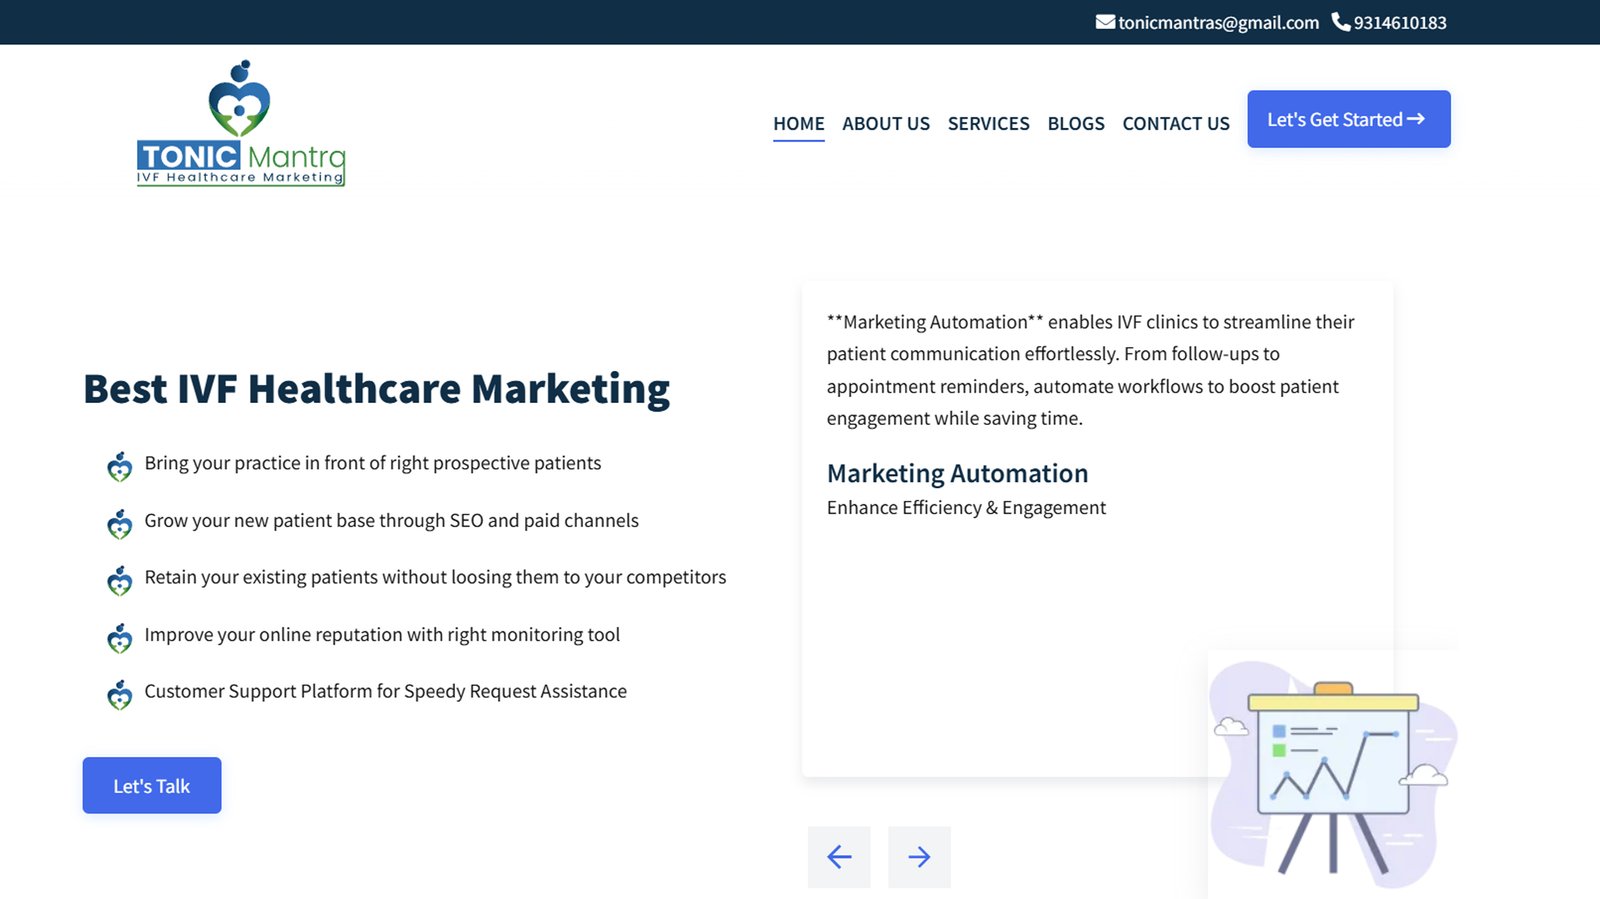Click the Best IVF Healthcare Marketing heading

coord(376,389)
